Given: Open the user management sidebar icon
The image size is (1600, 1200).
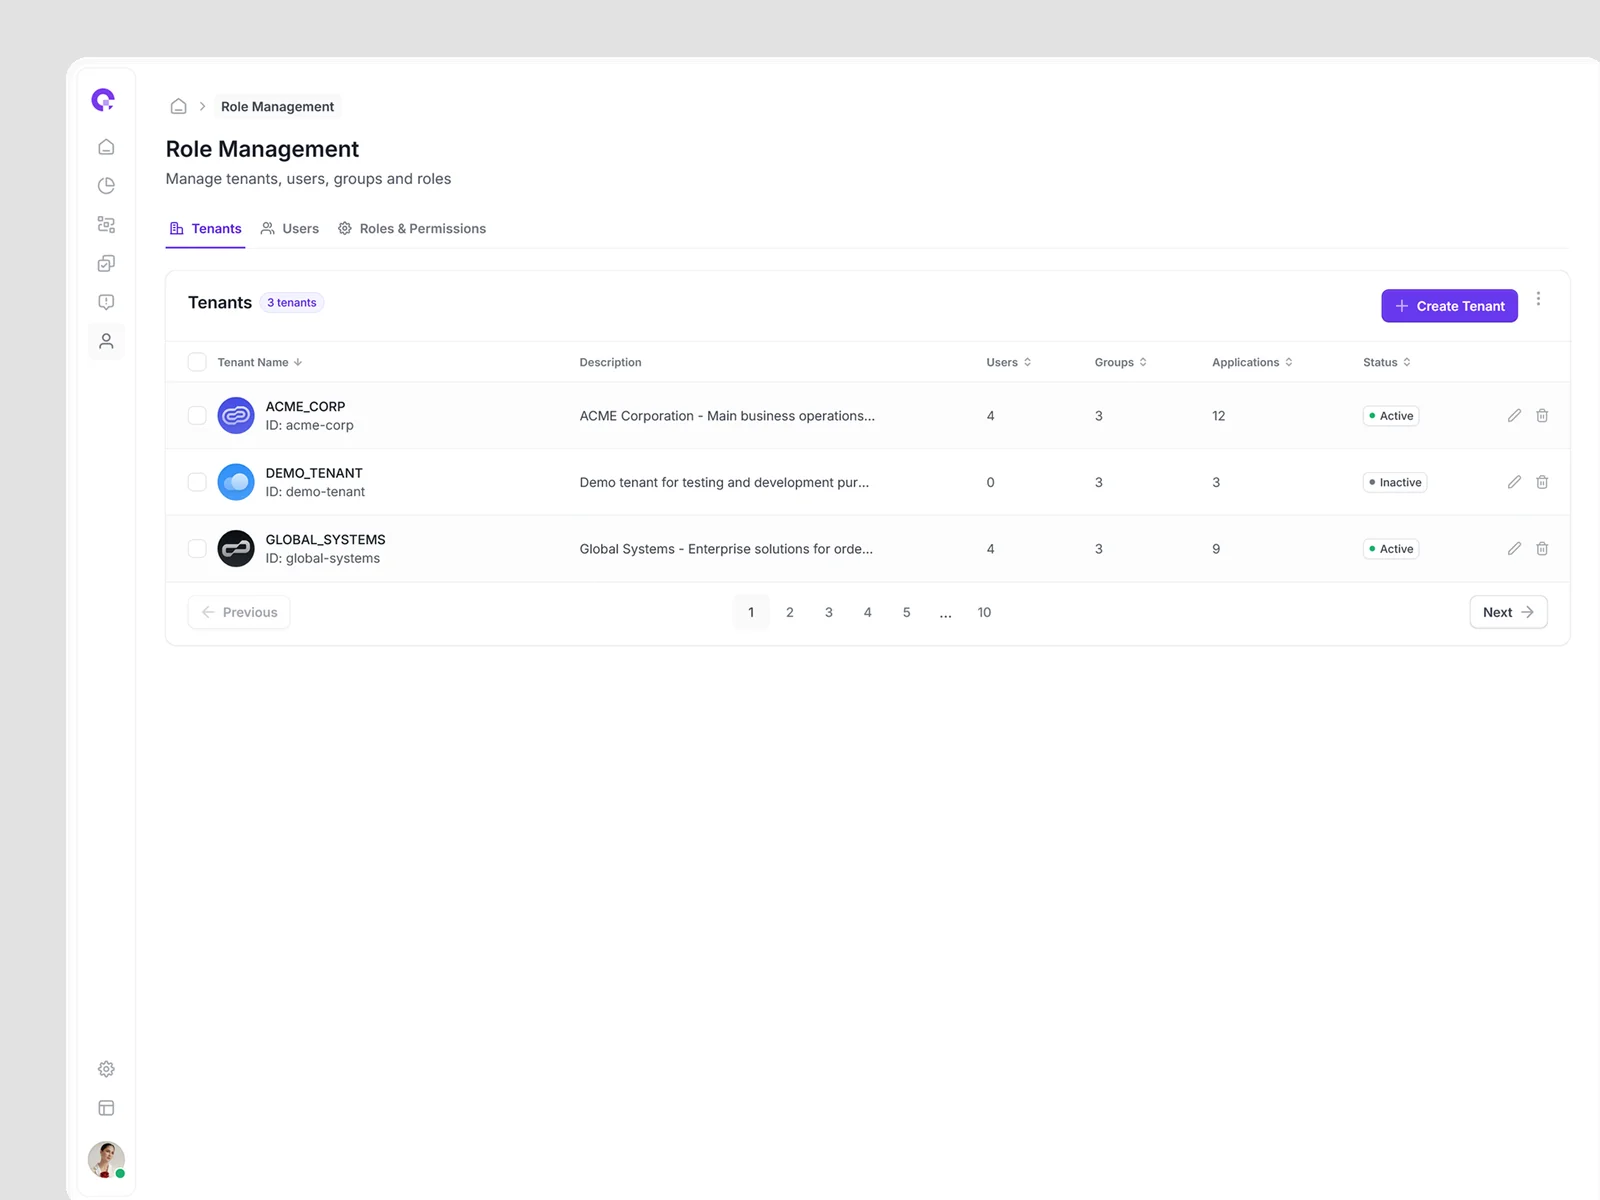Looking at the screenshot, I should 106,342.
